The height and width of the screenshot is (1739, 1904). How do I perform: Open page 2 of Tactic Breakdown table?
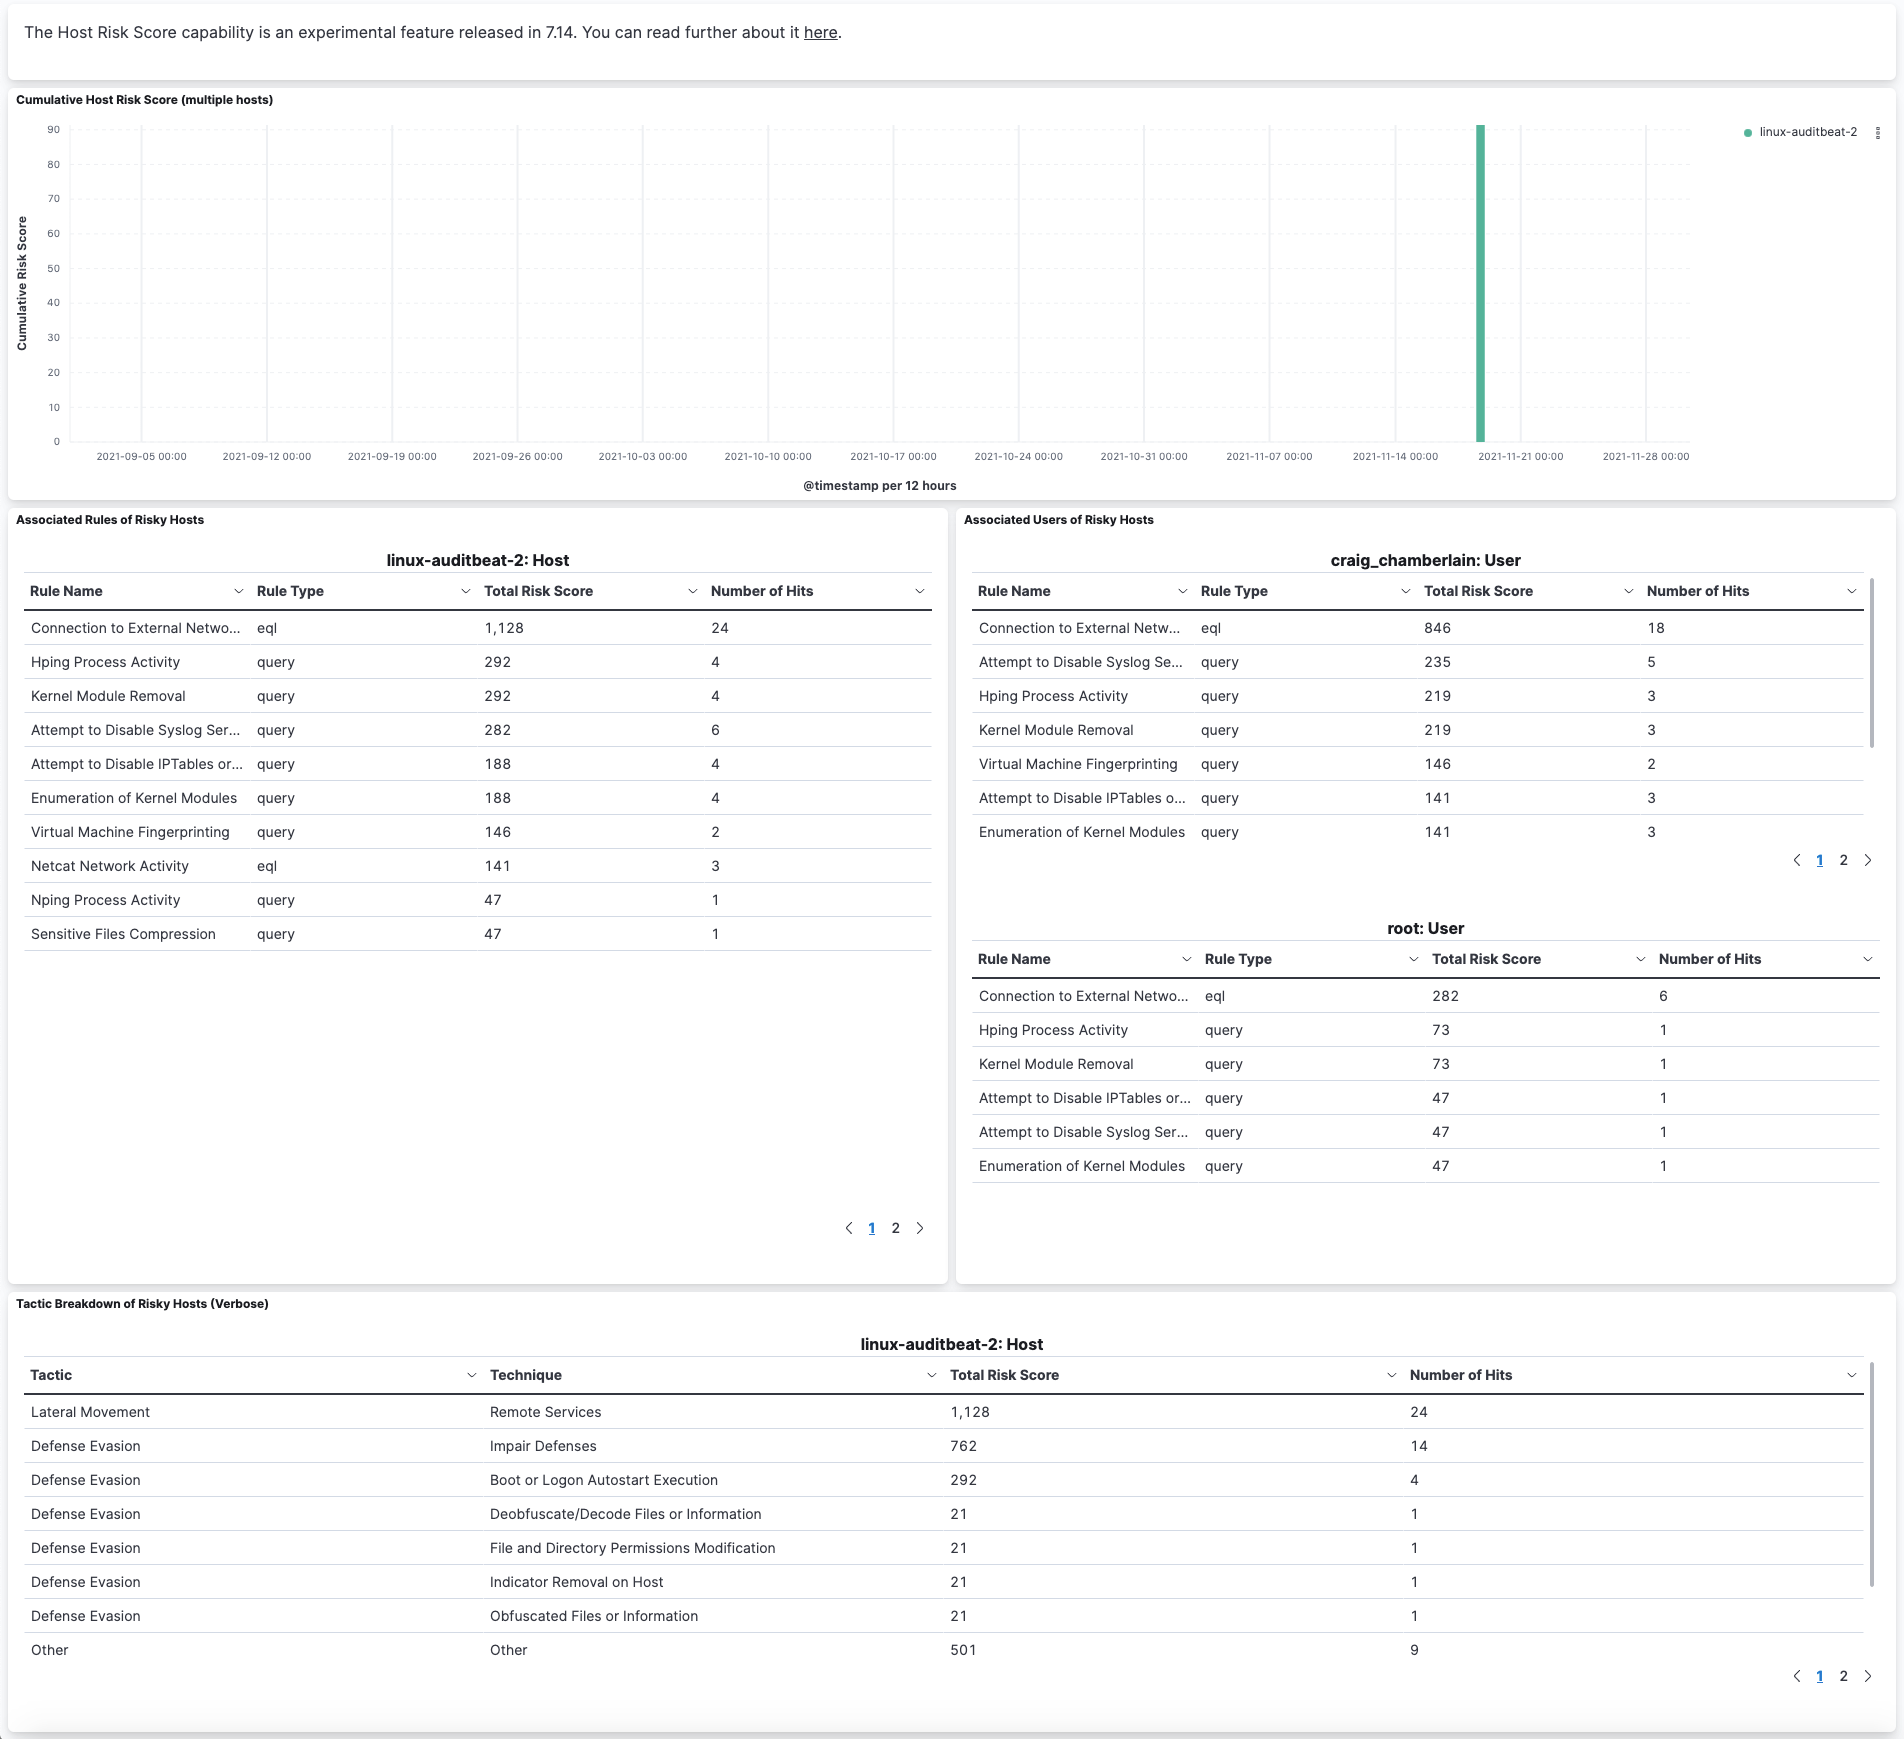1843,1675
